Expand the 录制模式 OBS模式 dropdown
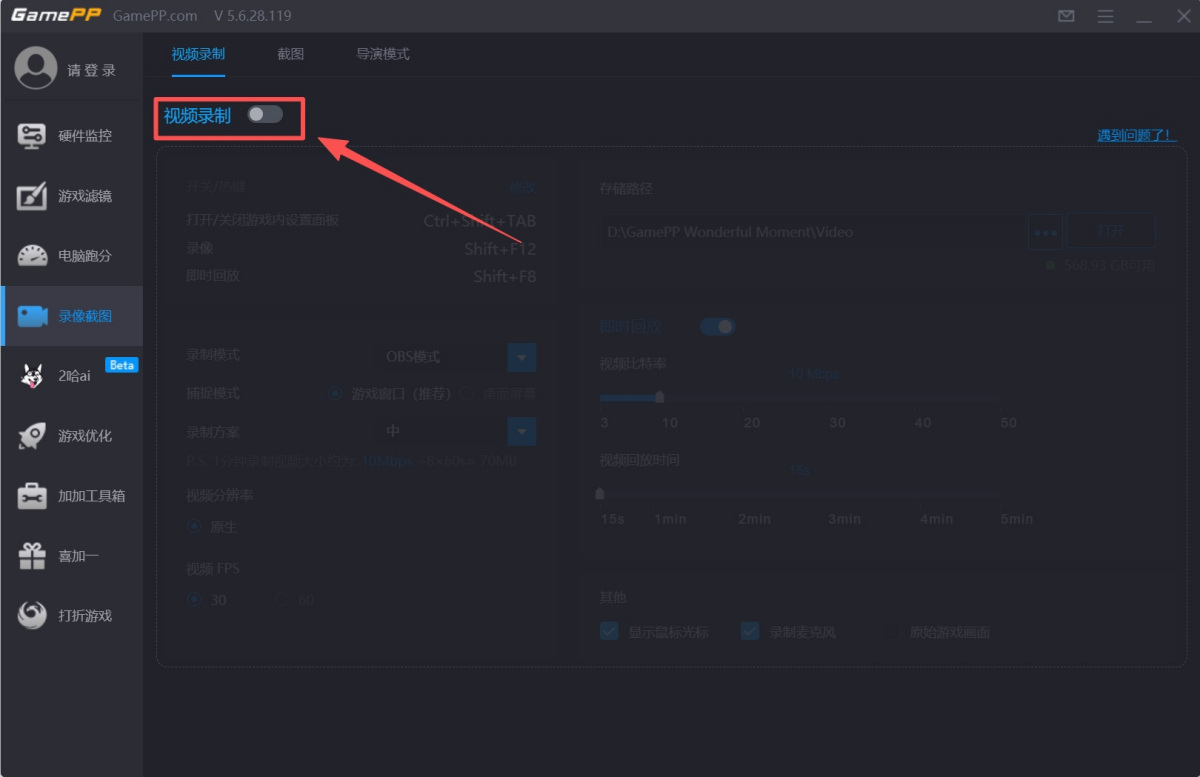This screenshot has height=777, width=1200. pyautogui.click(x=522, y=357)
